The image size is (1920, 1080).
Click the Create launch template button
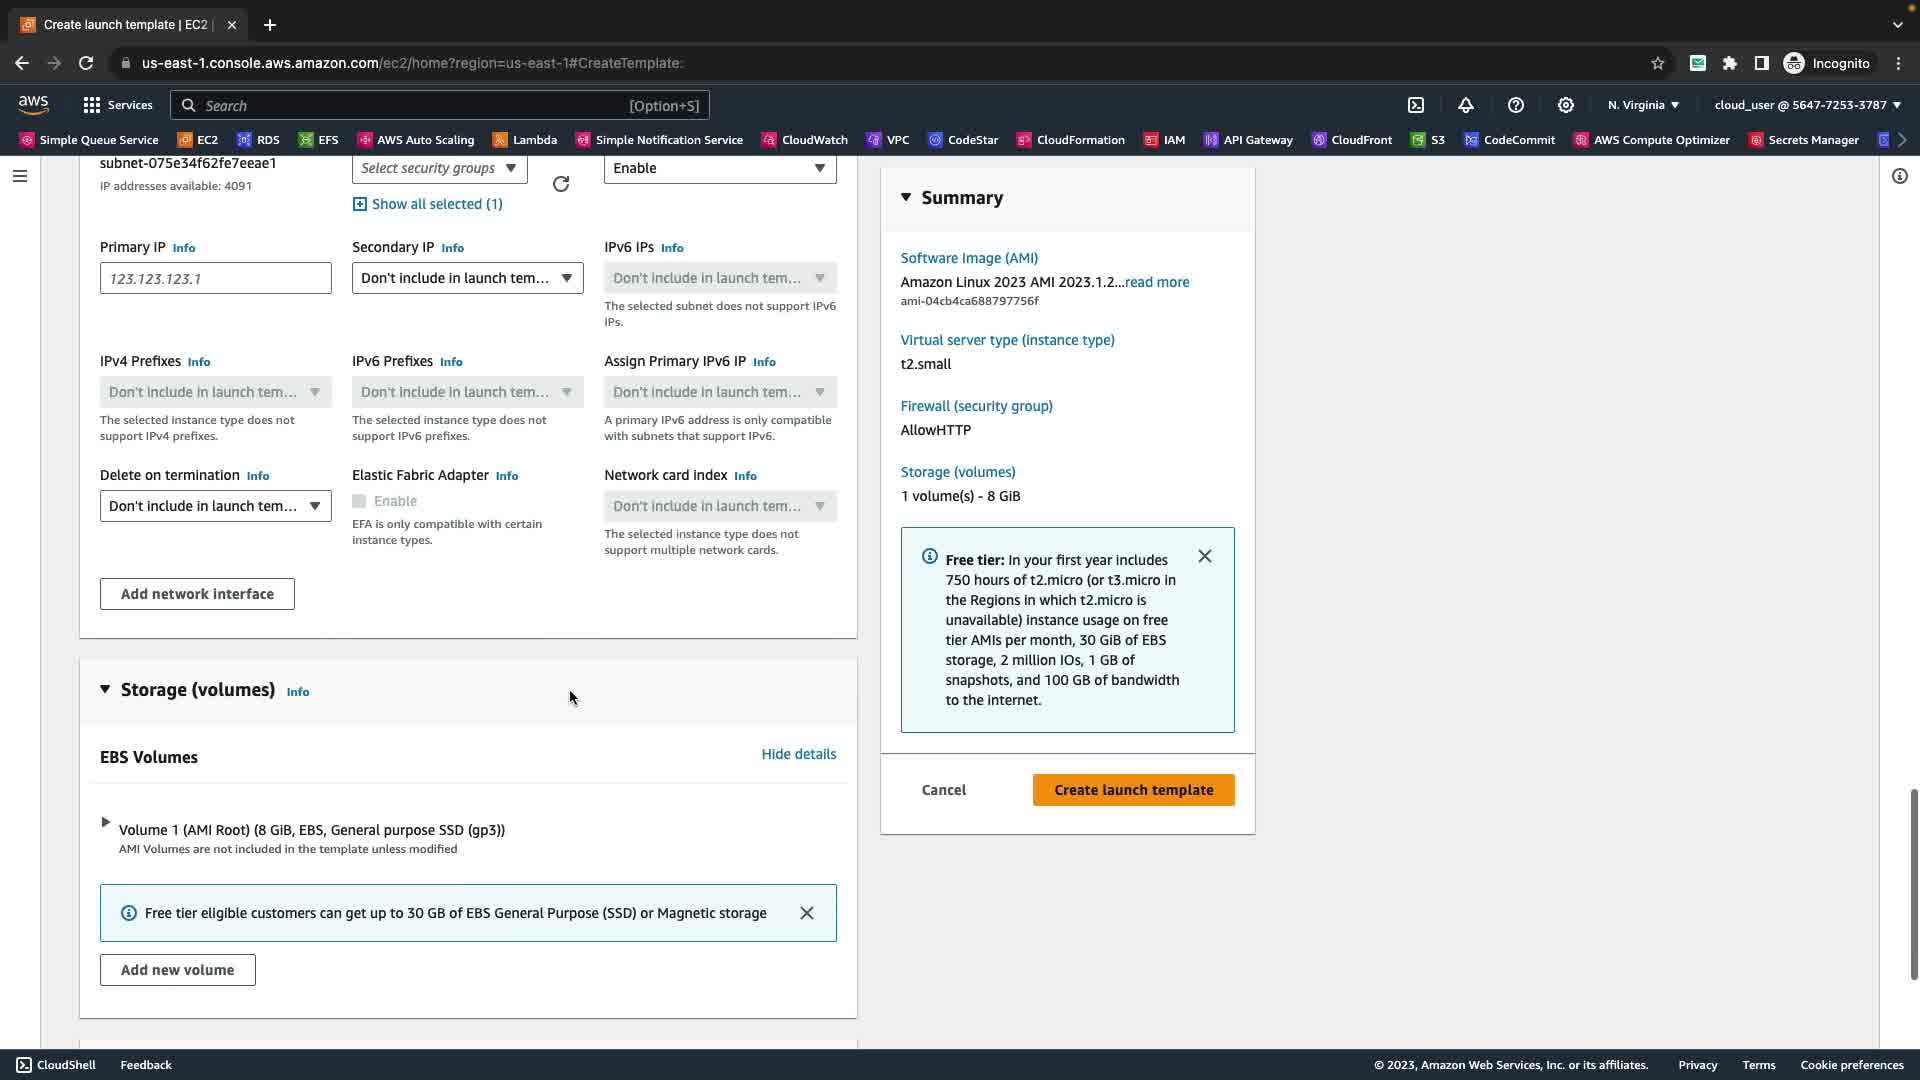click(x=1133, y=790)
